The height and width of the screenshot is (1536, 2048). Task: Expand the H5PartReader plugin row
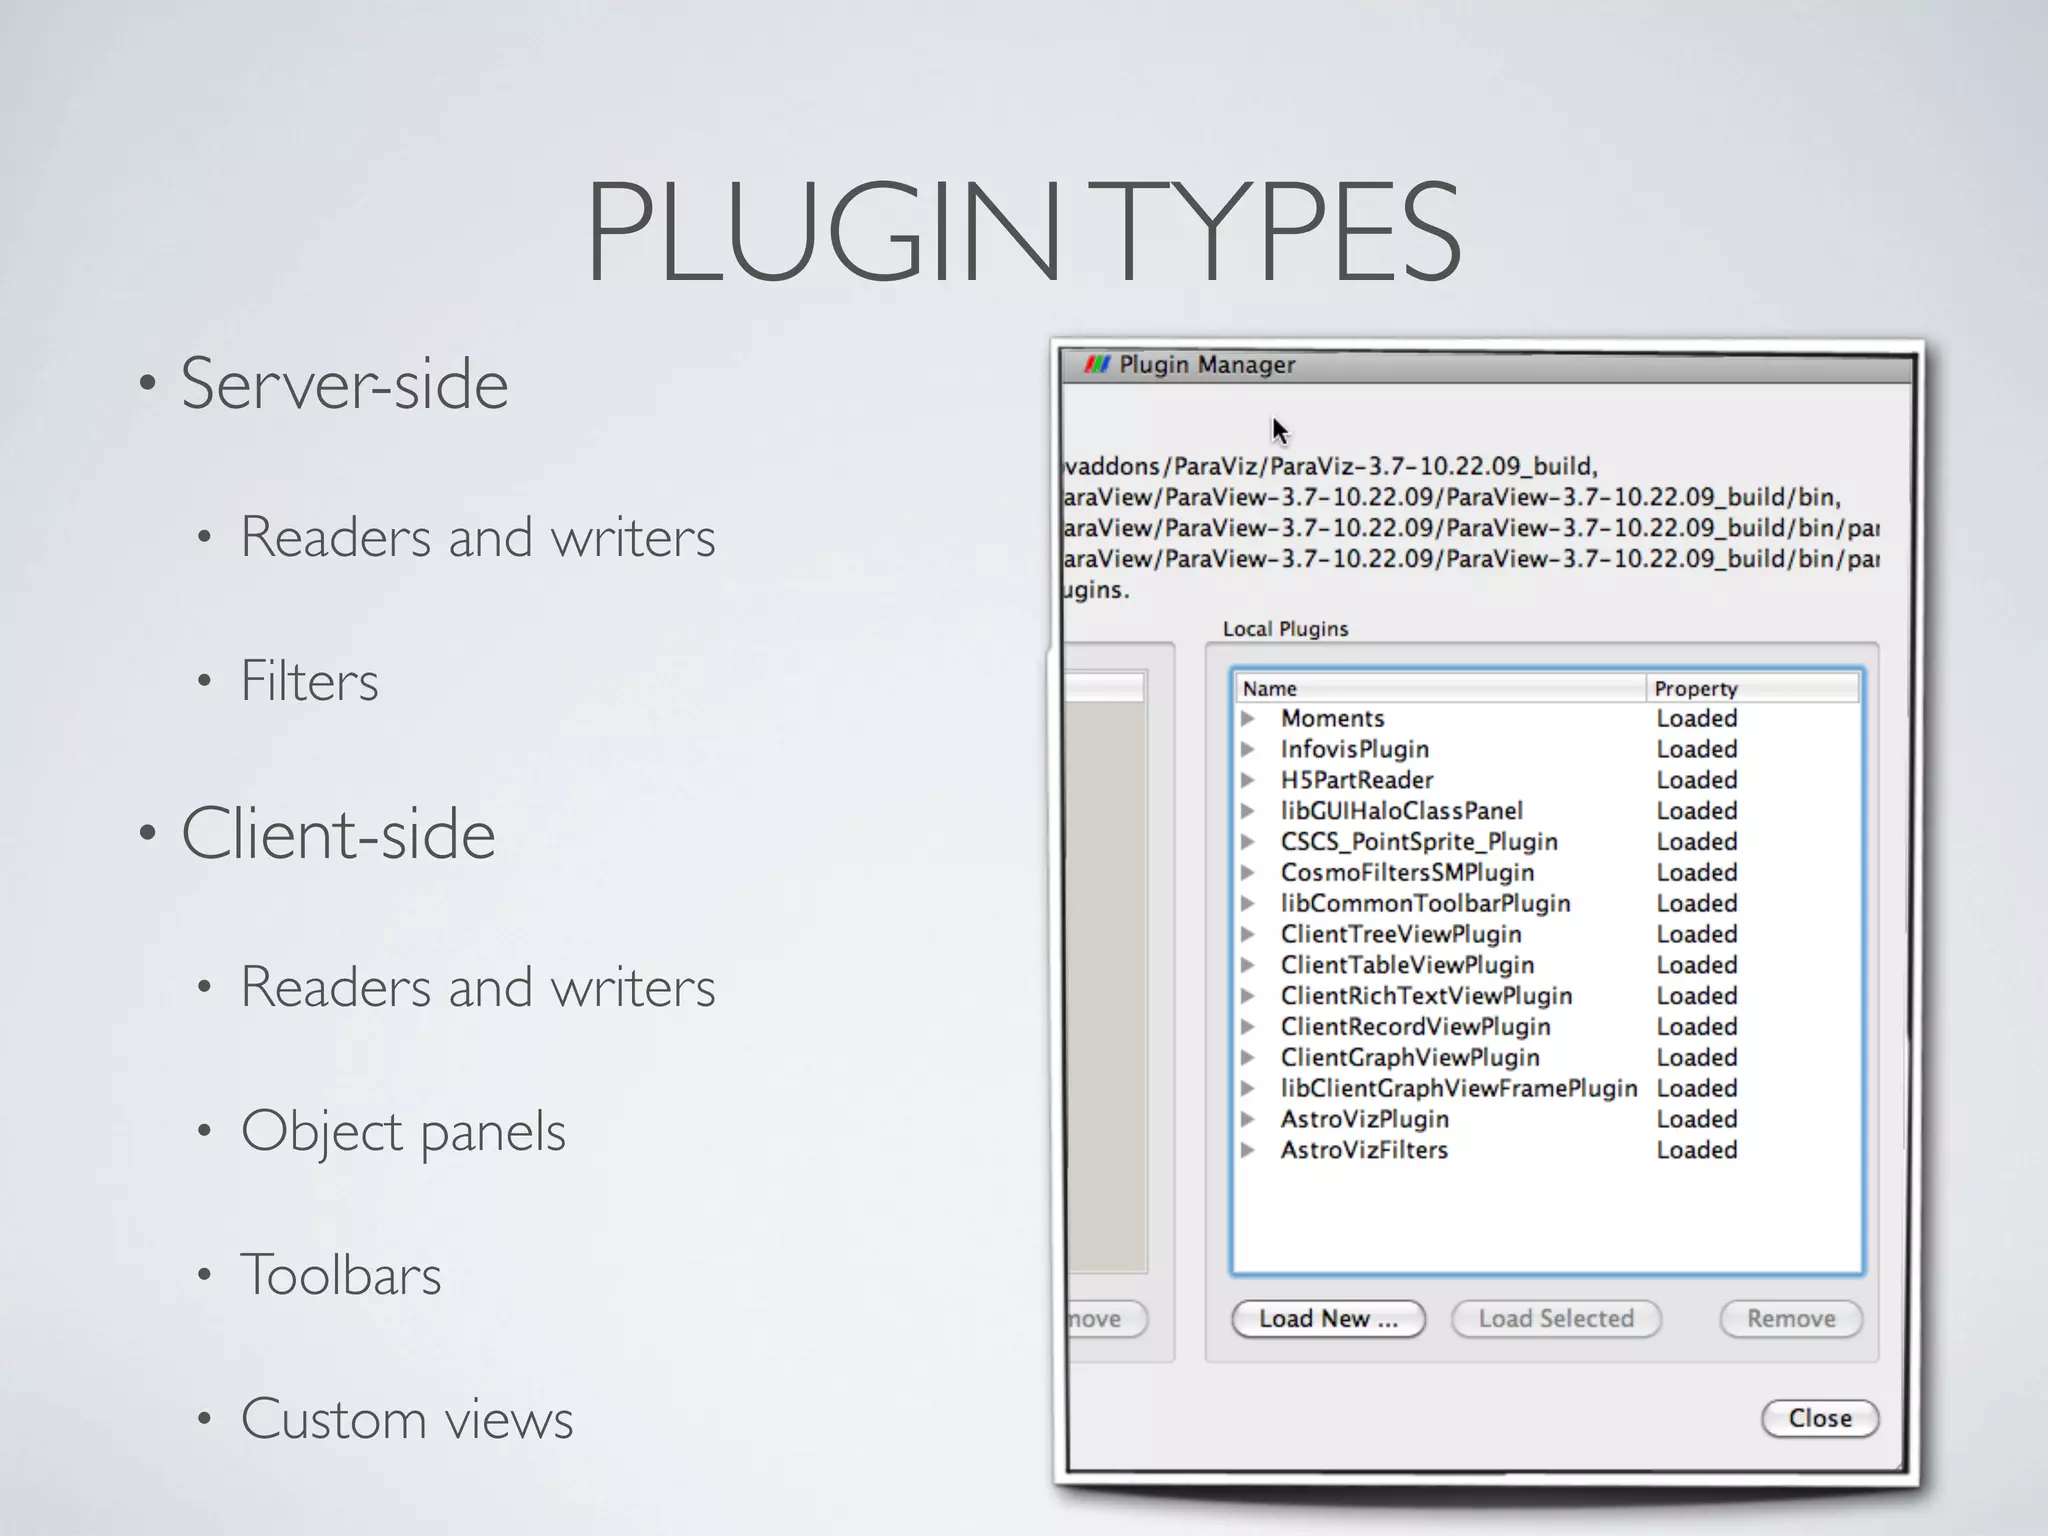1248,780
